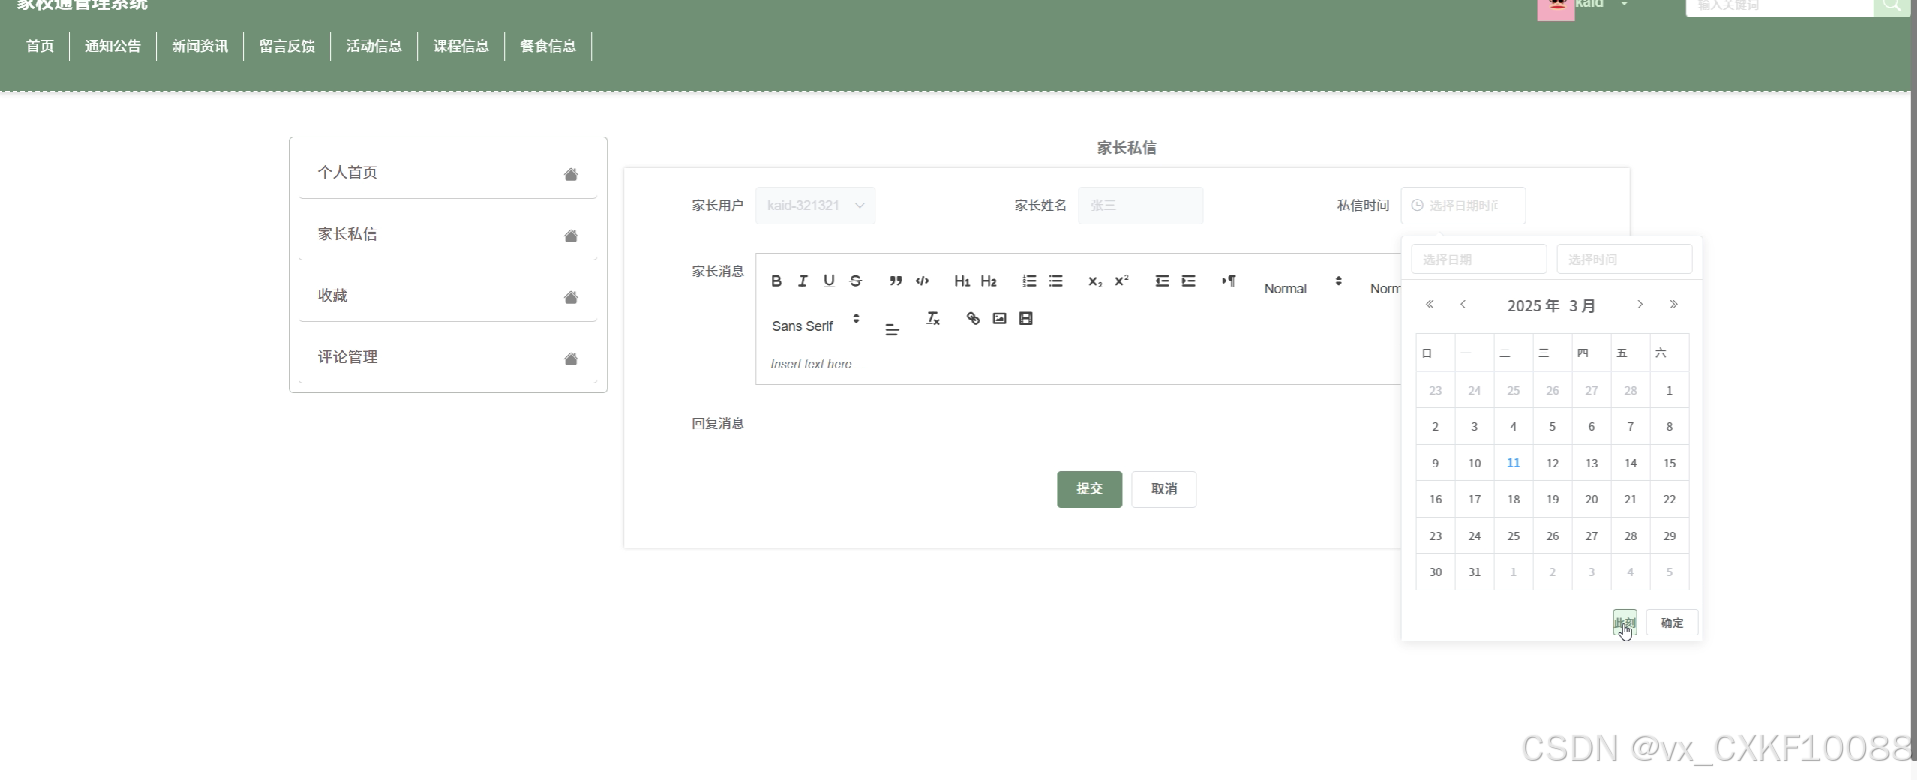Open 评论管理 in the sidebar
The height and width of the screenshot is (780, 1917).
(447, 357)
